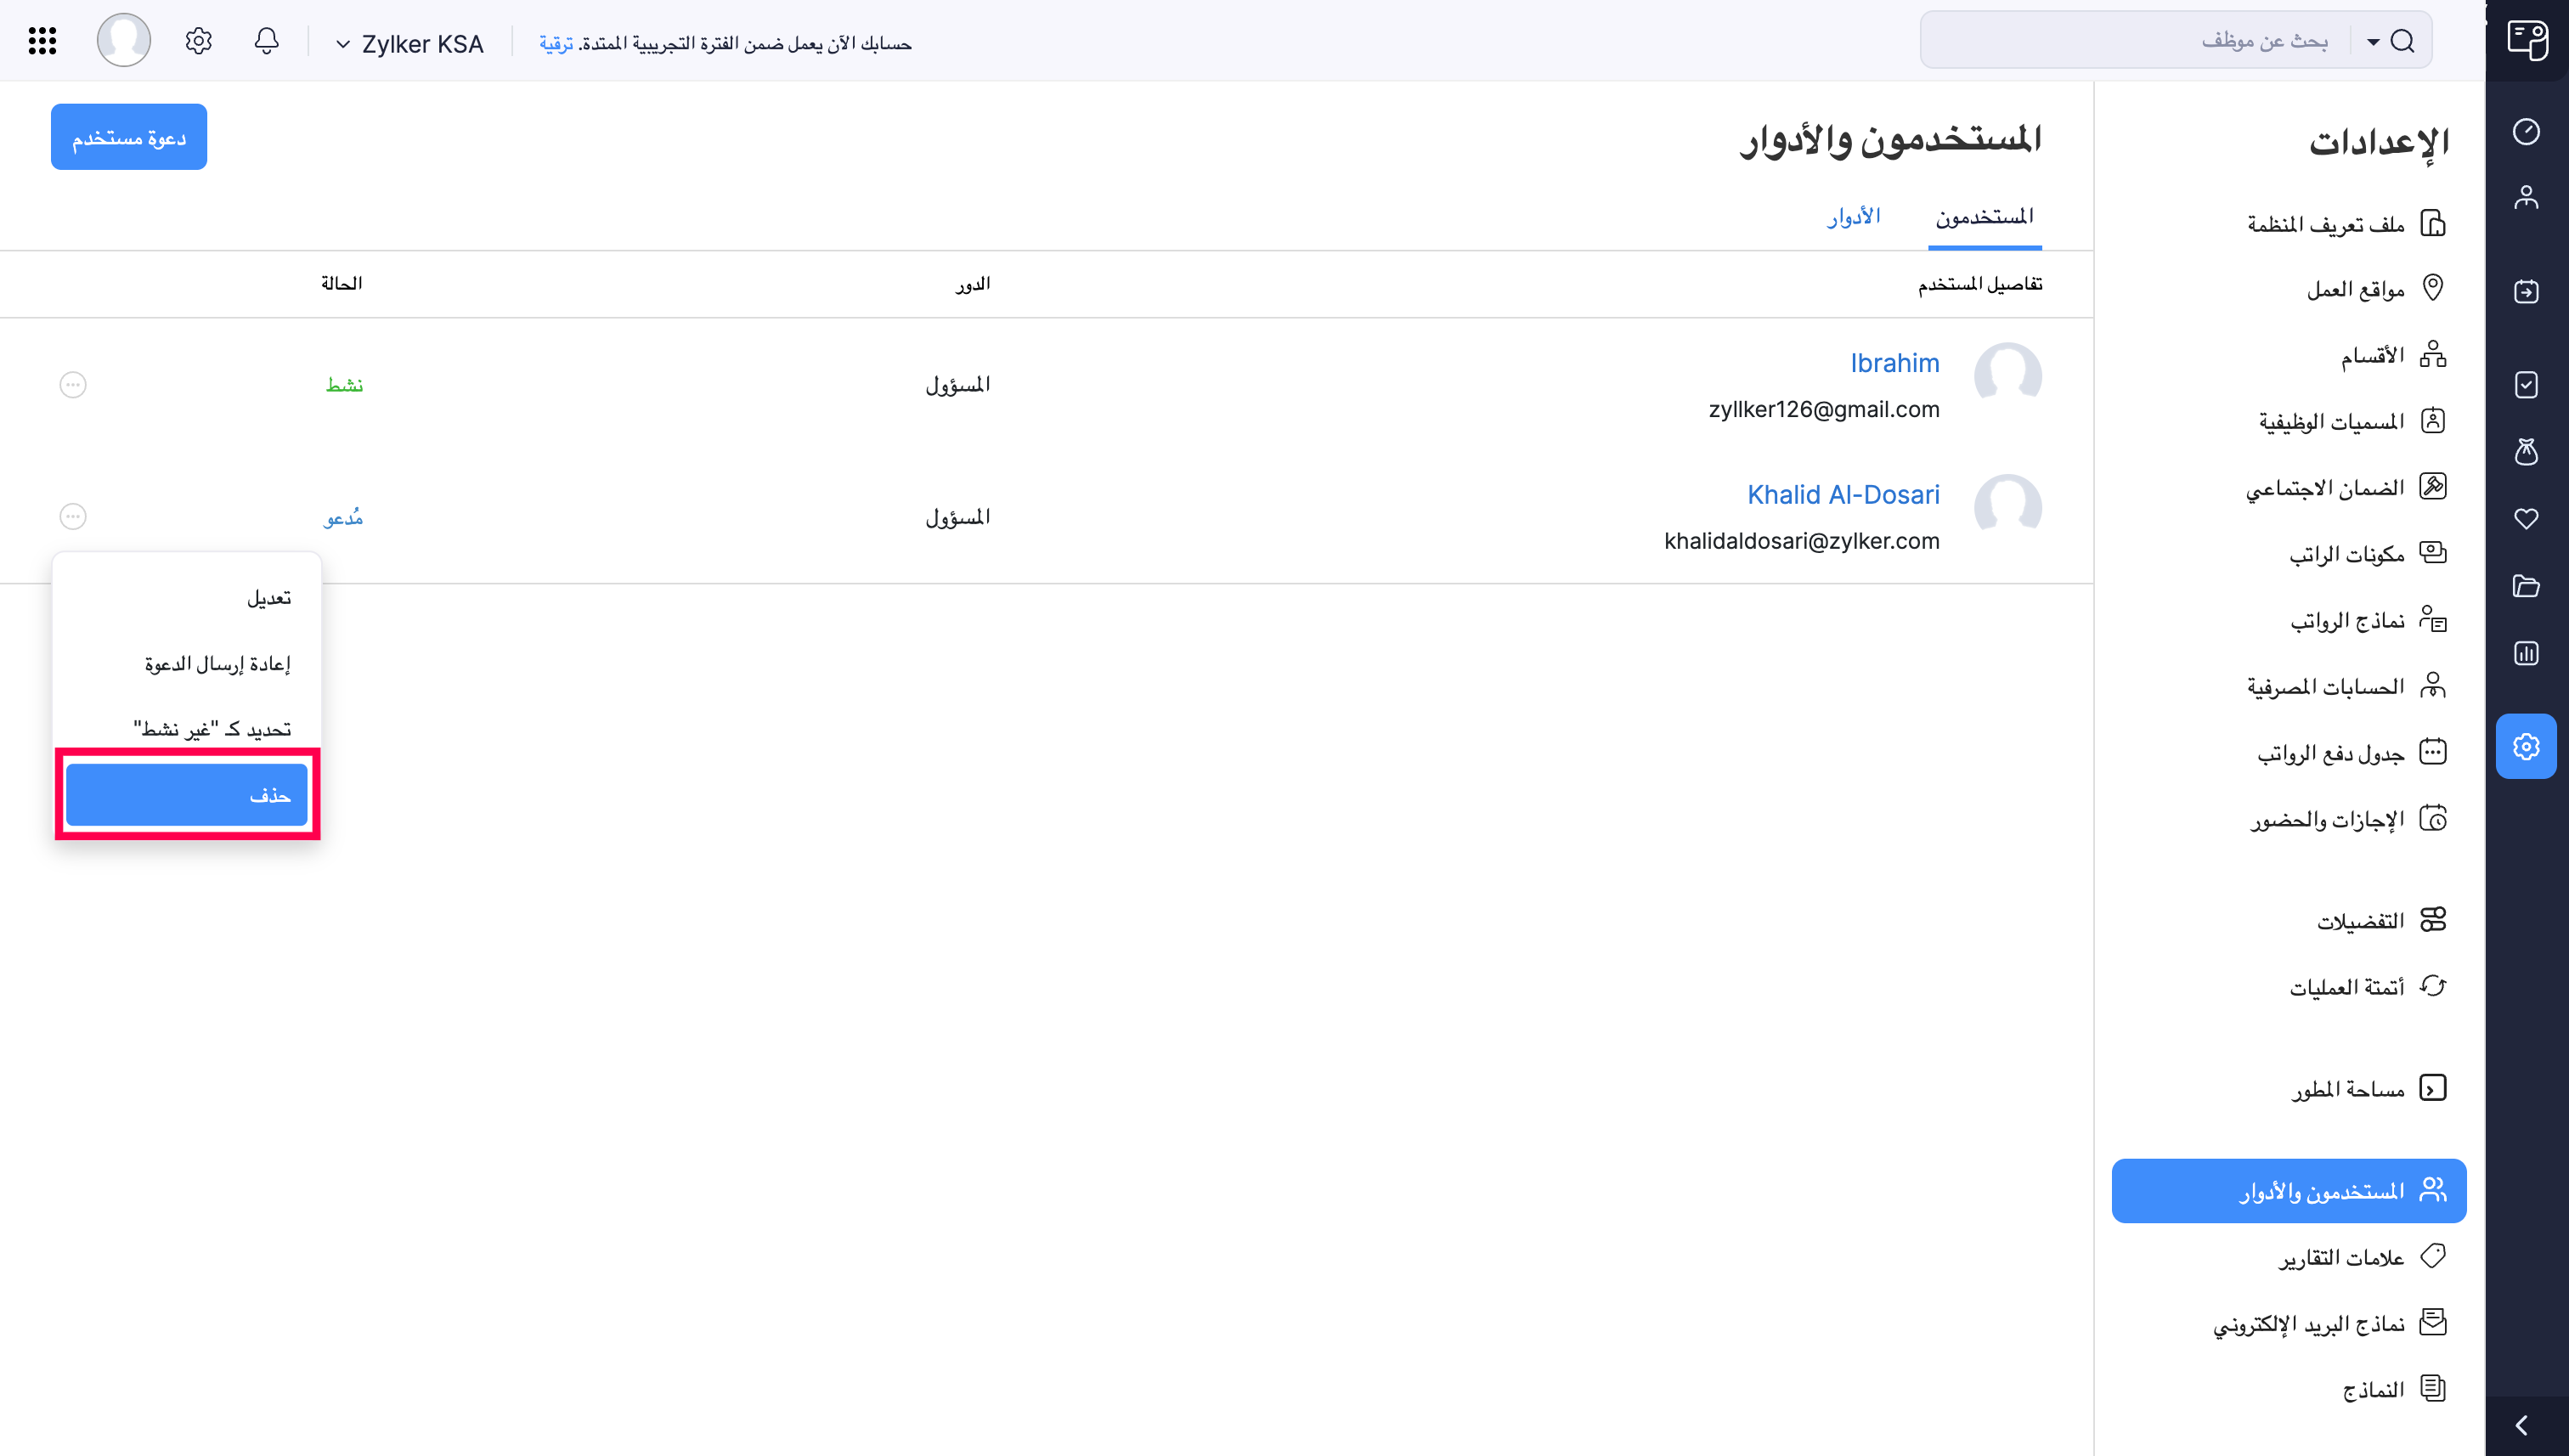
Task: Open the Zoho apps launcher grid
Action: [41, 40]
